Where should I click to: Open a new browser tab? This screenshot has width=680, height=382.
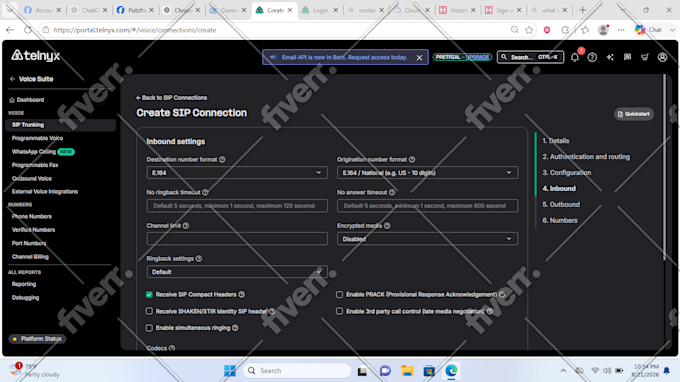click(x=582, y=10)
